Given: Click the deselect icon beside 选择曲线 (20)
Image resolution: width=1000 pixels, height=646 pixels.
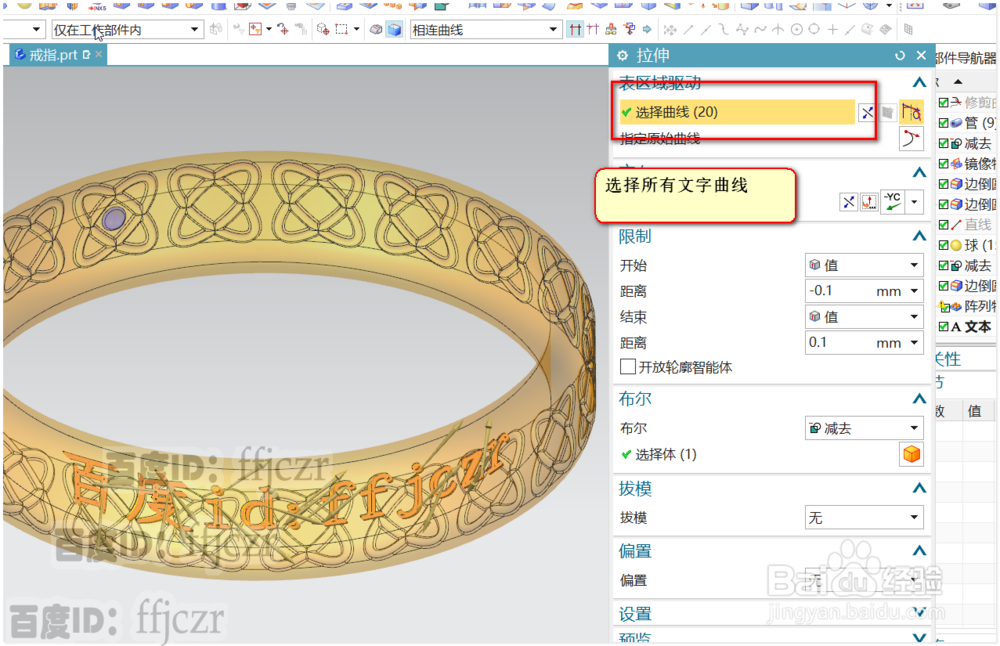Looking at the screenshot, I should tap(867, 112).
